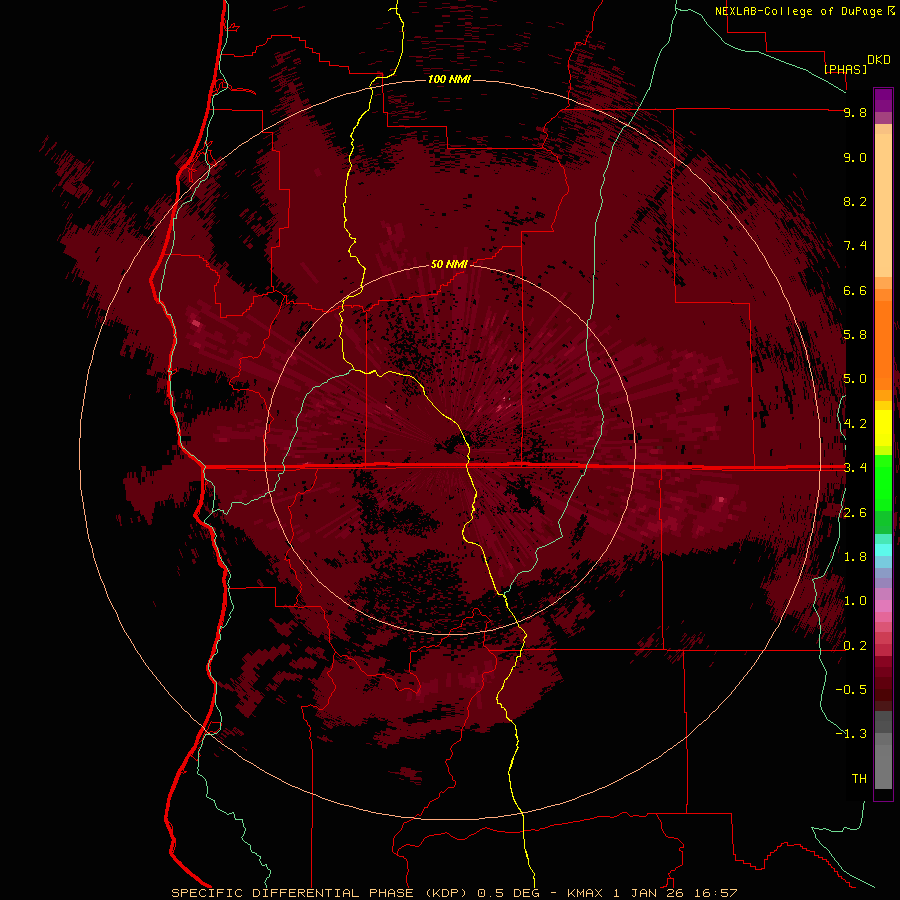Click the 9.0 value on the color scale
Viewport: 900px width, 900px height.
(x=855, y=157)
